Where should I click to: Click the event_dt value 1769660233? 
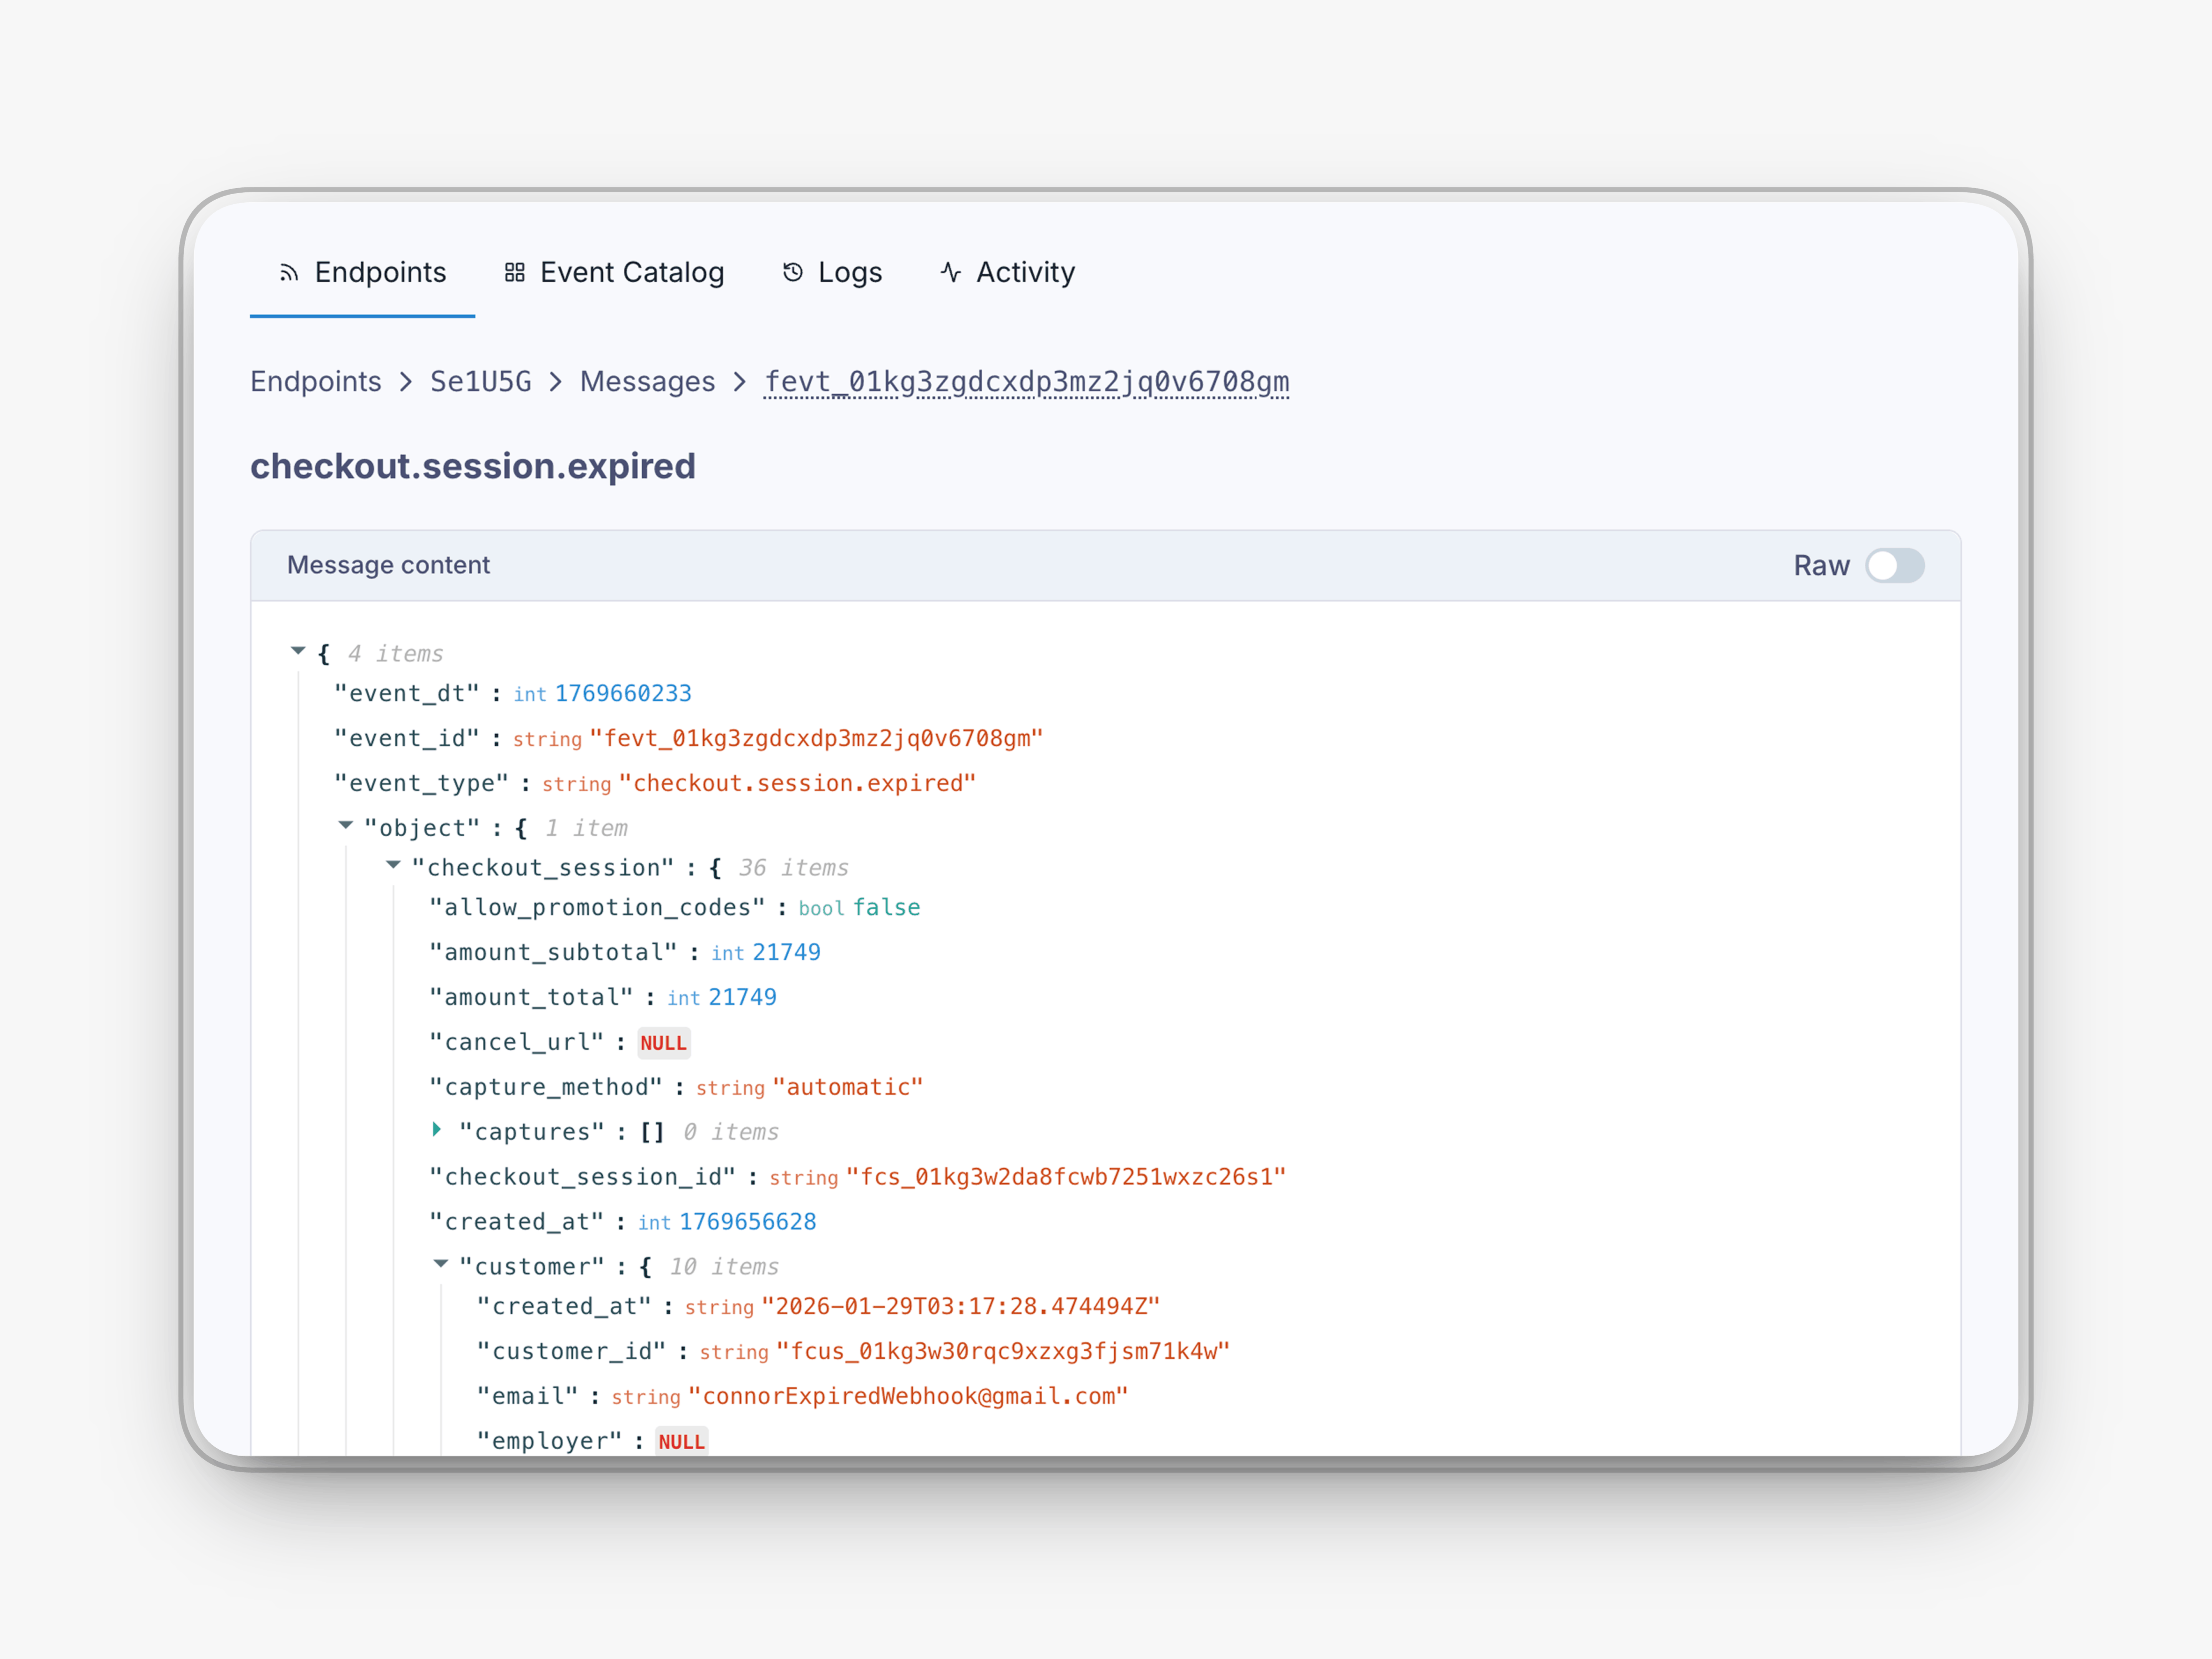pyautogui.click(x=623, y=694)
